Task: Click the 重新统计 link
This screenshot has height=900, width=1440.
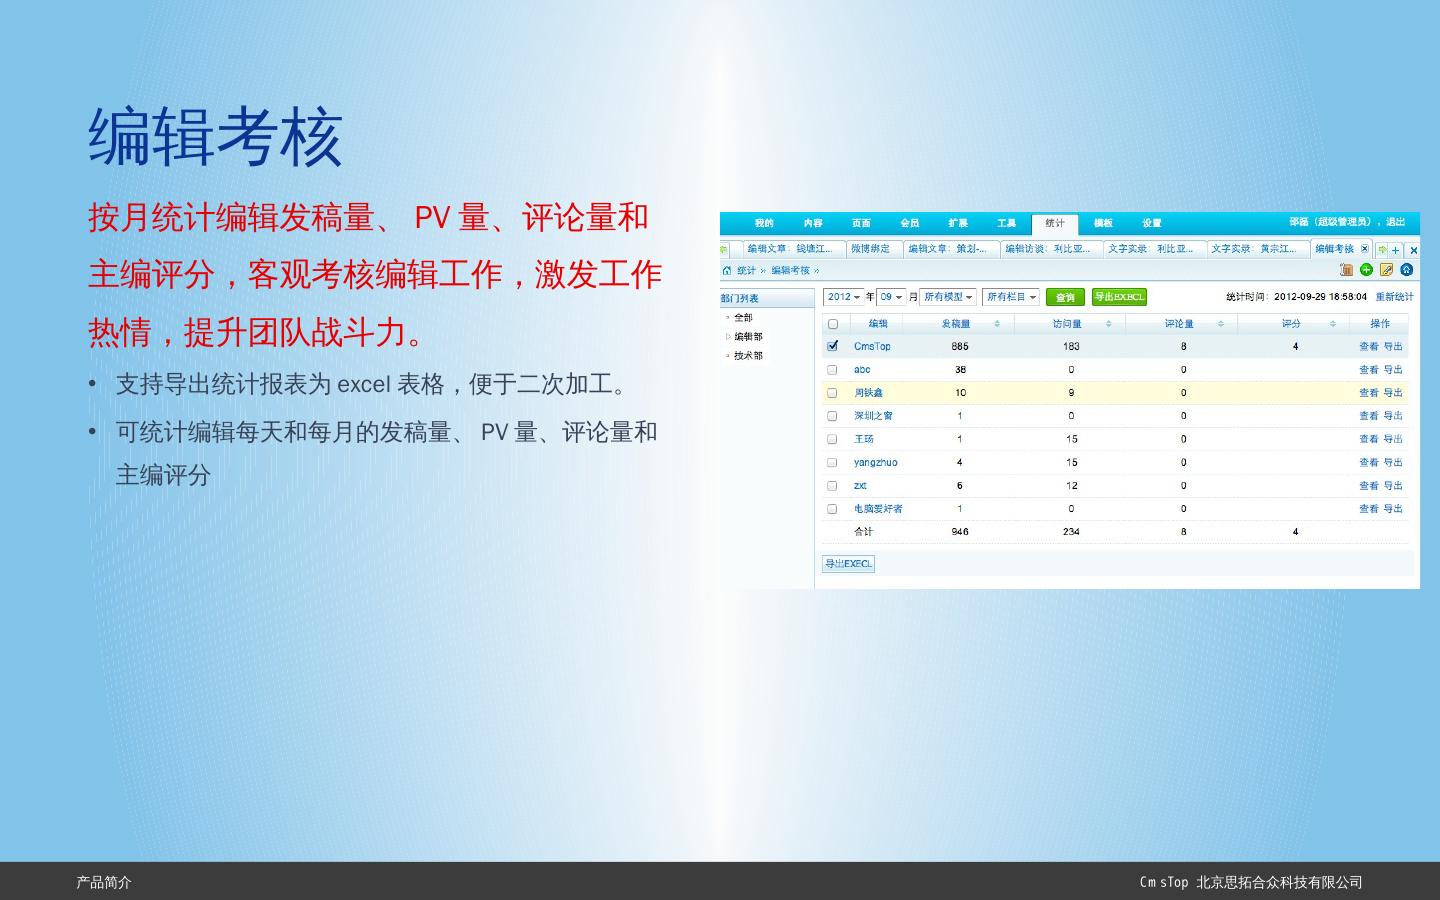Action: point(1394,297)
